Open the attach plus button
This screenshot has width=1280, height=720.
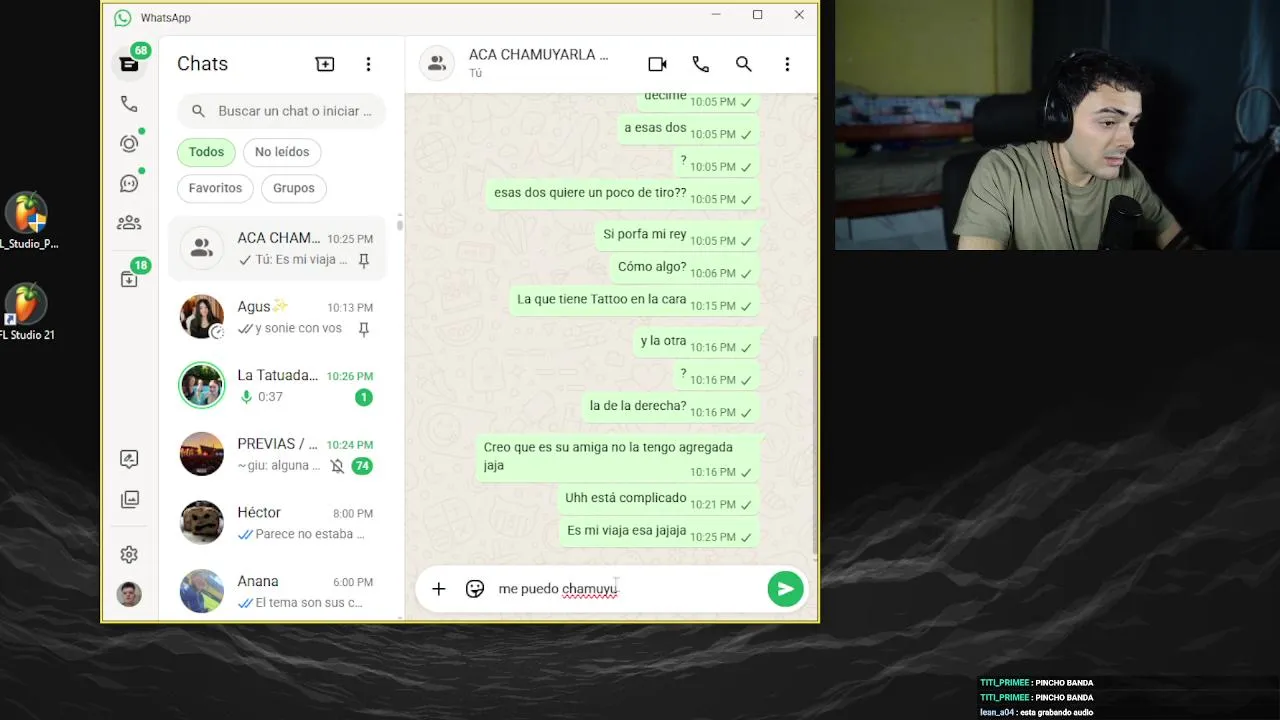[438, 589]
